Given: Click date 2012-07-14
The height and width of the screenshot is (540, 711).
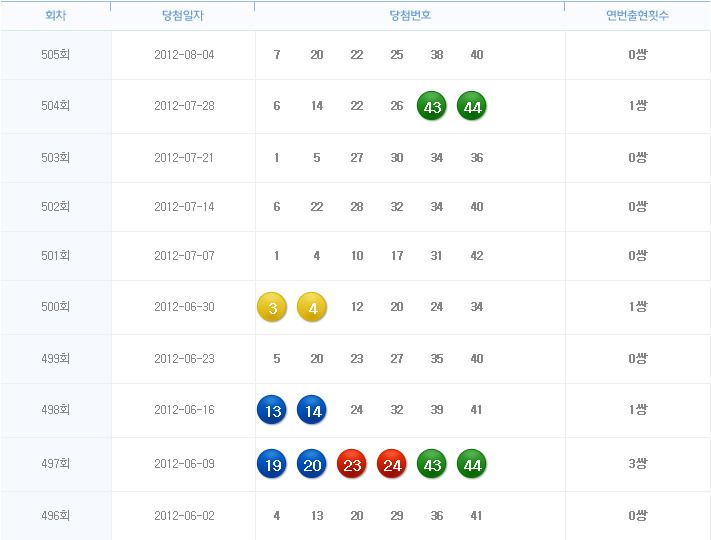Looking at the screenshot, I should tap(184, 207).
